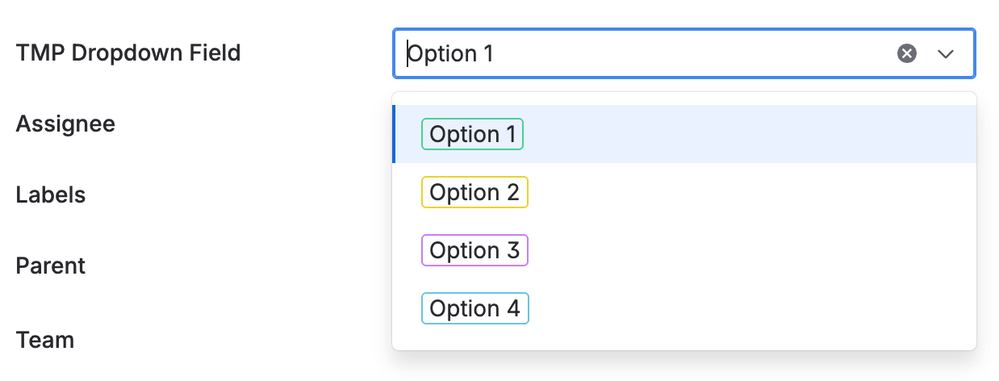Click the green-bordered Option 1 tag
This screenshot has width=999, height=381.
point(472,134)
